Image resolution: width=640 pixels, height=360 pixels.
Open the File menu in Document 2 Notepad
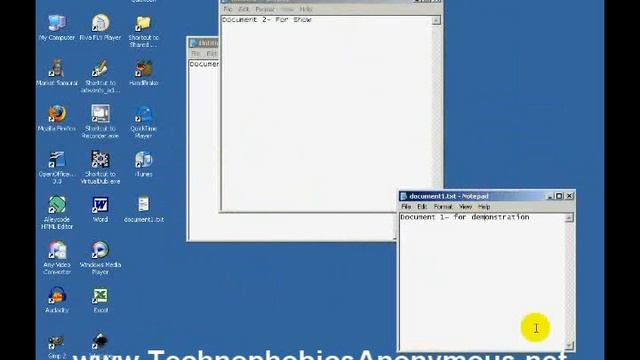point(228,9)
